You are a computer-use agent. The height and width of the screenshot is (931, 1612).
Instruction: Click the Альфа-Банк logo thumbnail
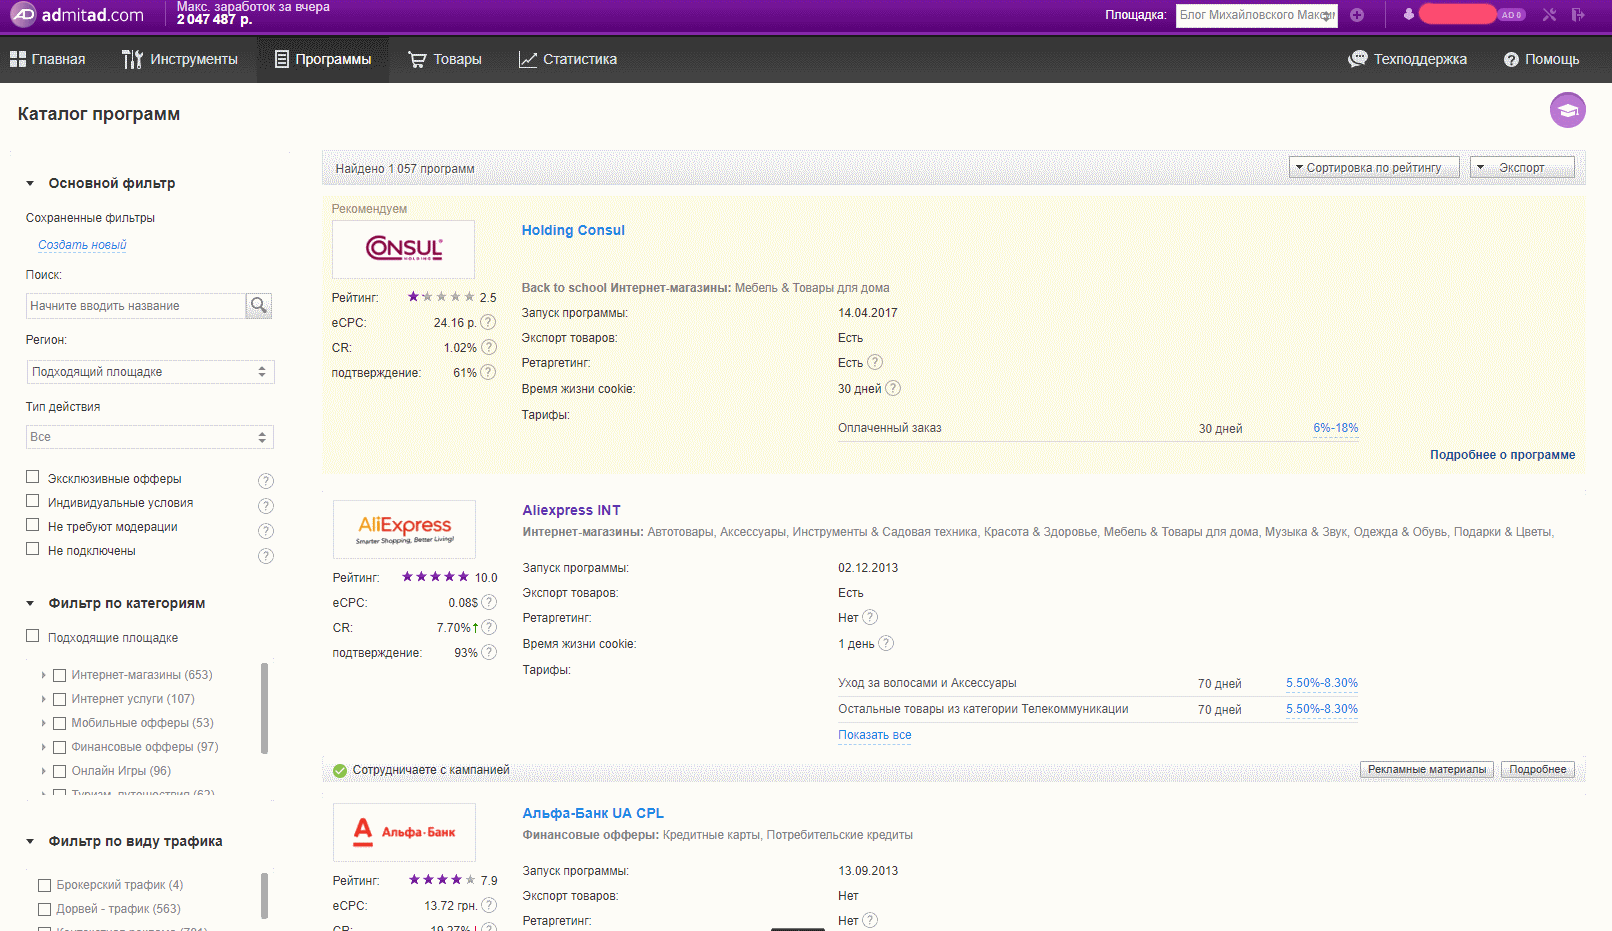404,832
